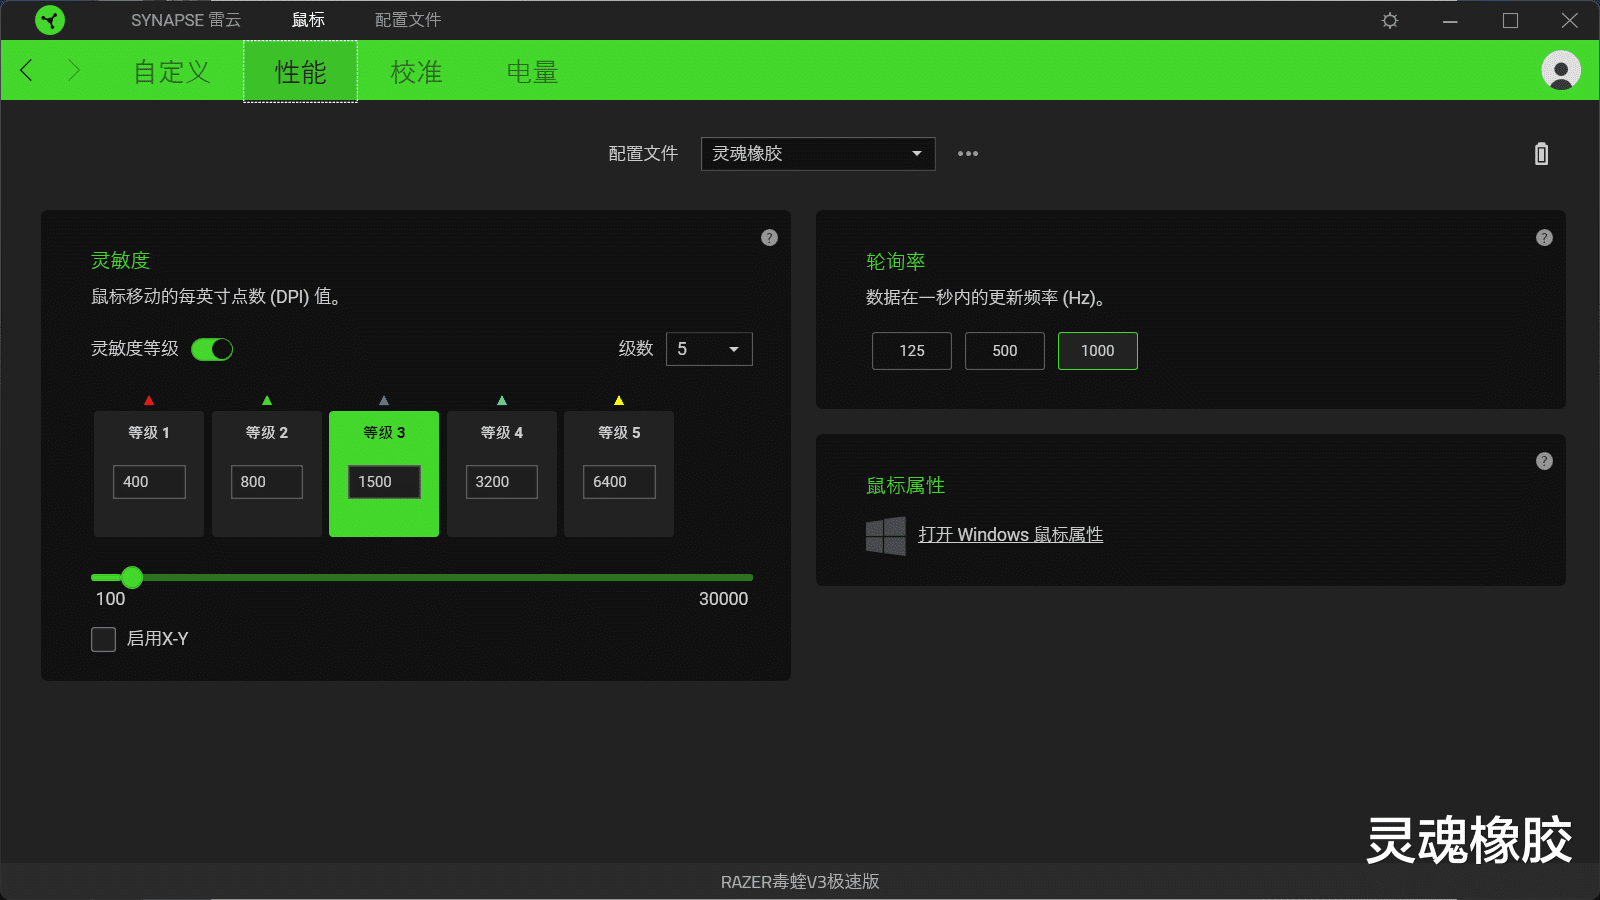Click the Windows logo icon
Image resolution: width=1600 pixels, height=900 pixels.
[886, 536]
